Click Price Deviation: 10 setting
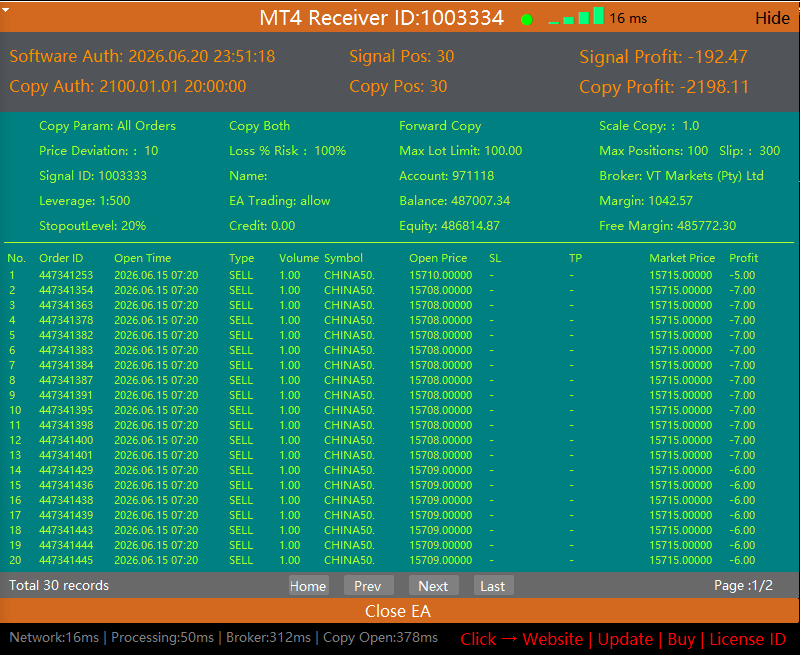Viewport: 800px width, 655px height. click(98, 151)
